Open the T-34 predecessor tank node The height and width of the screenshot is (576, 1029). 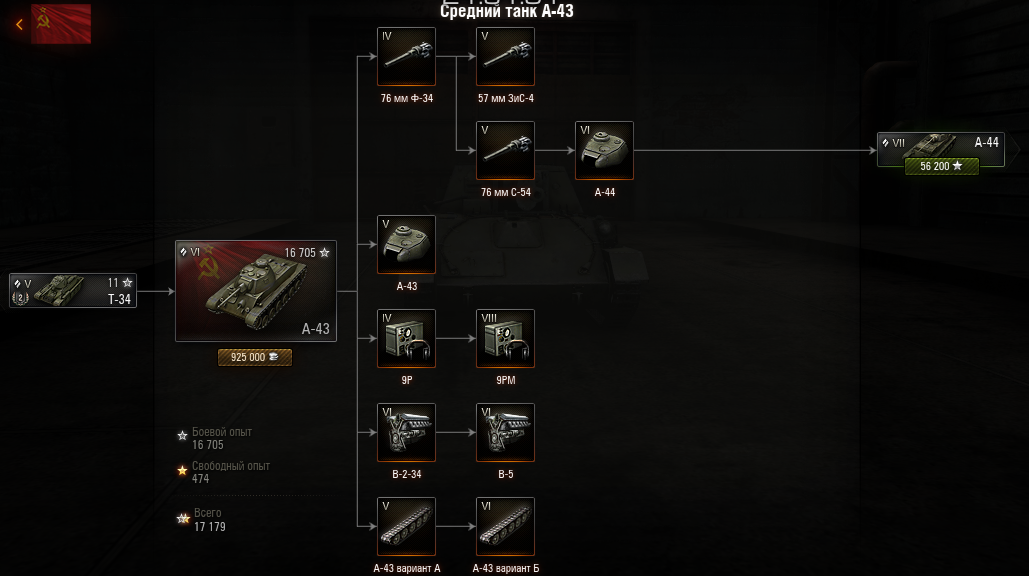pyautogui.click(x=73, y=291)
